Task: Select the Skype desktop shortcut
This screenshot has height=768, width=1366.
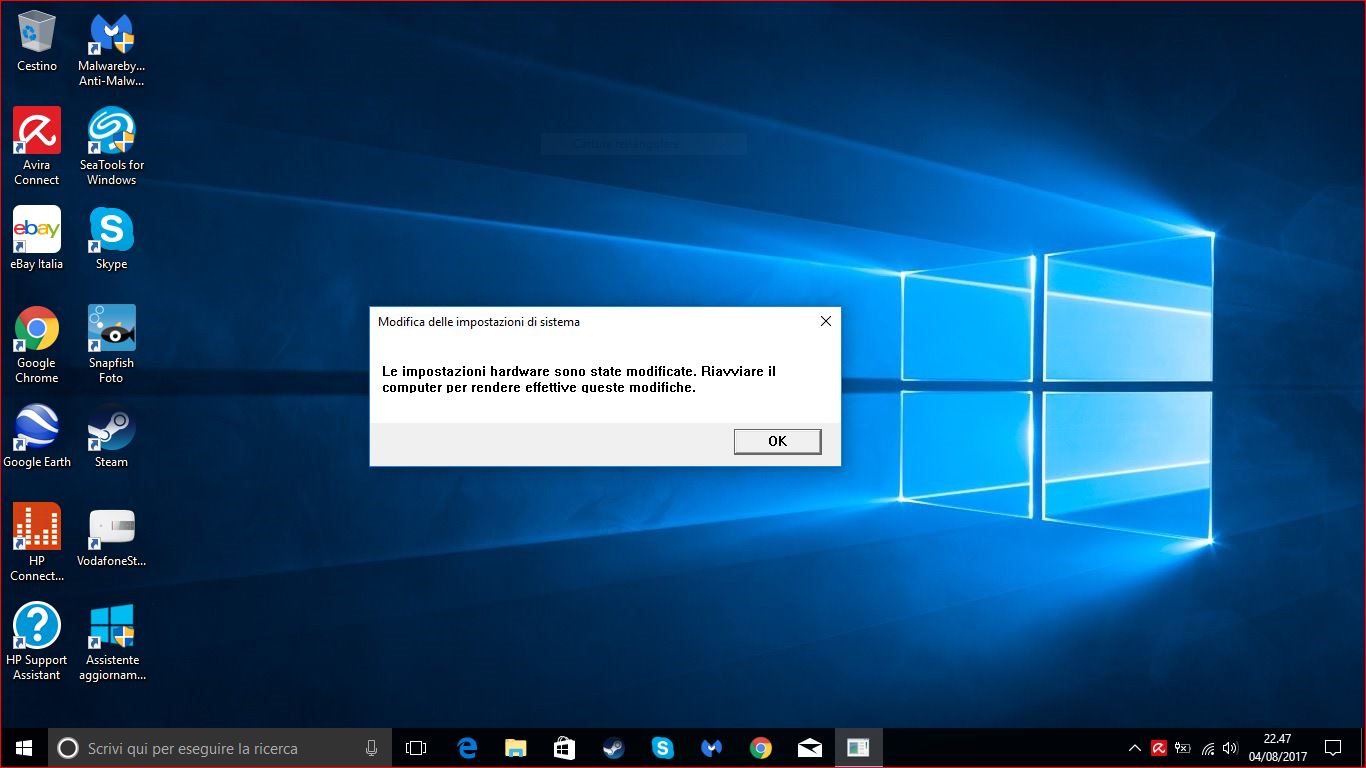Action: point(111,238)
